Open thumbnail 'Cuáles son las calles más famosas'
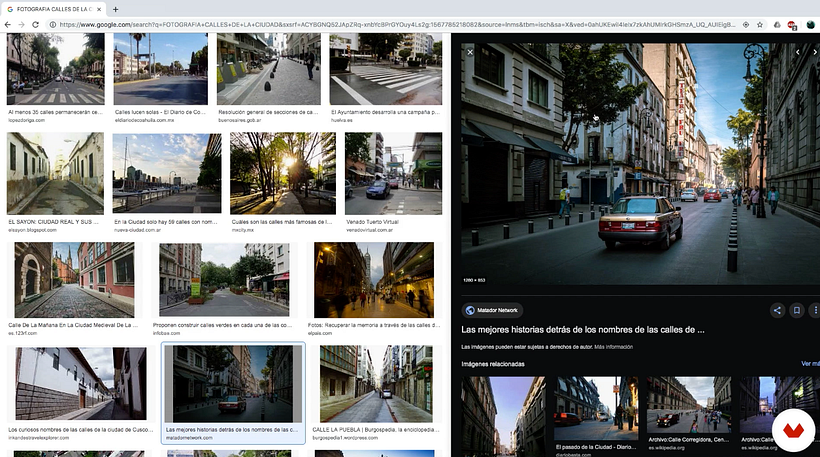820x457 pixels. pos(283,173)
